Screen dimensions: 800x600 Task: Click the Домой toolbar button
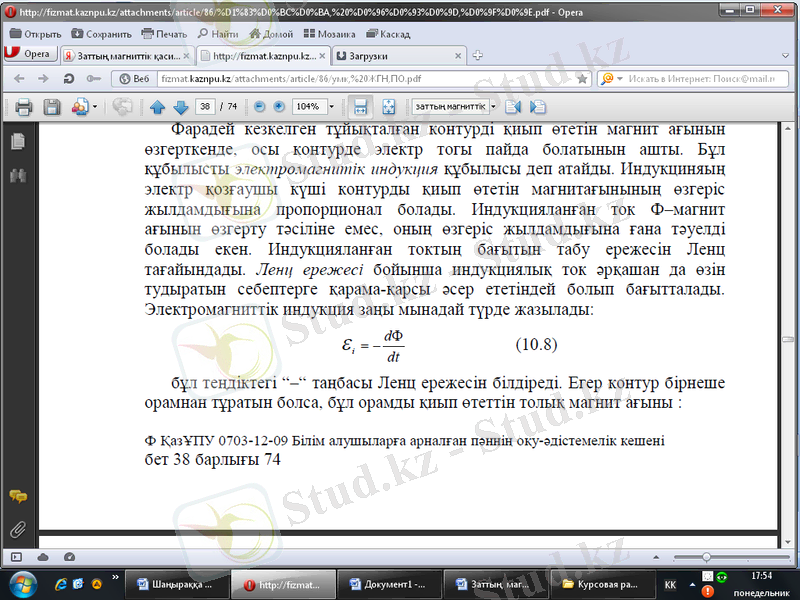coord(271,34)
